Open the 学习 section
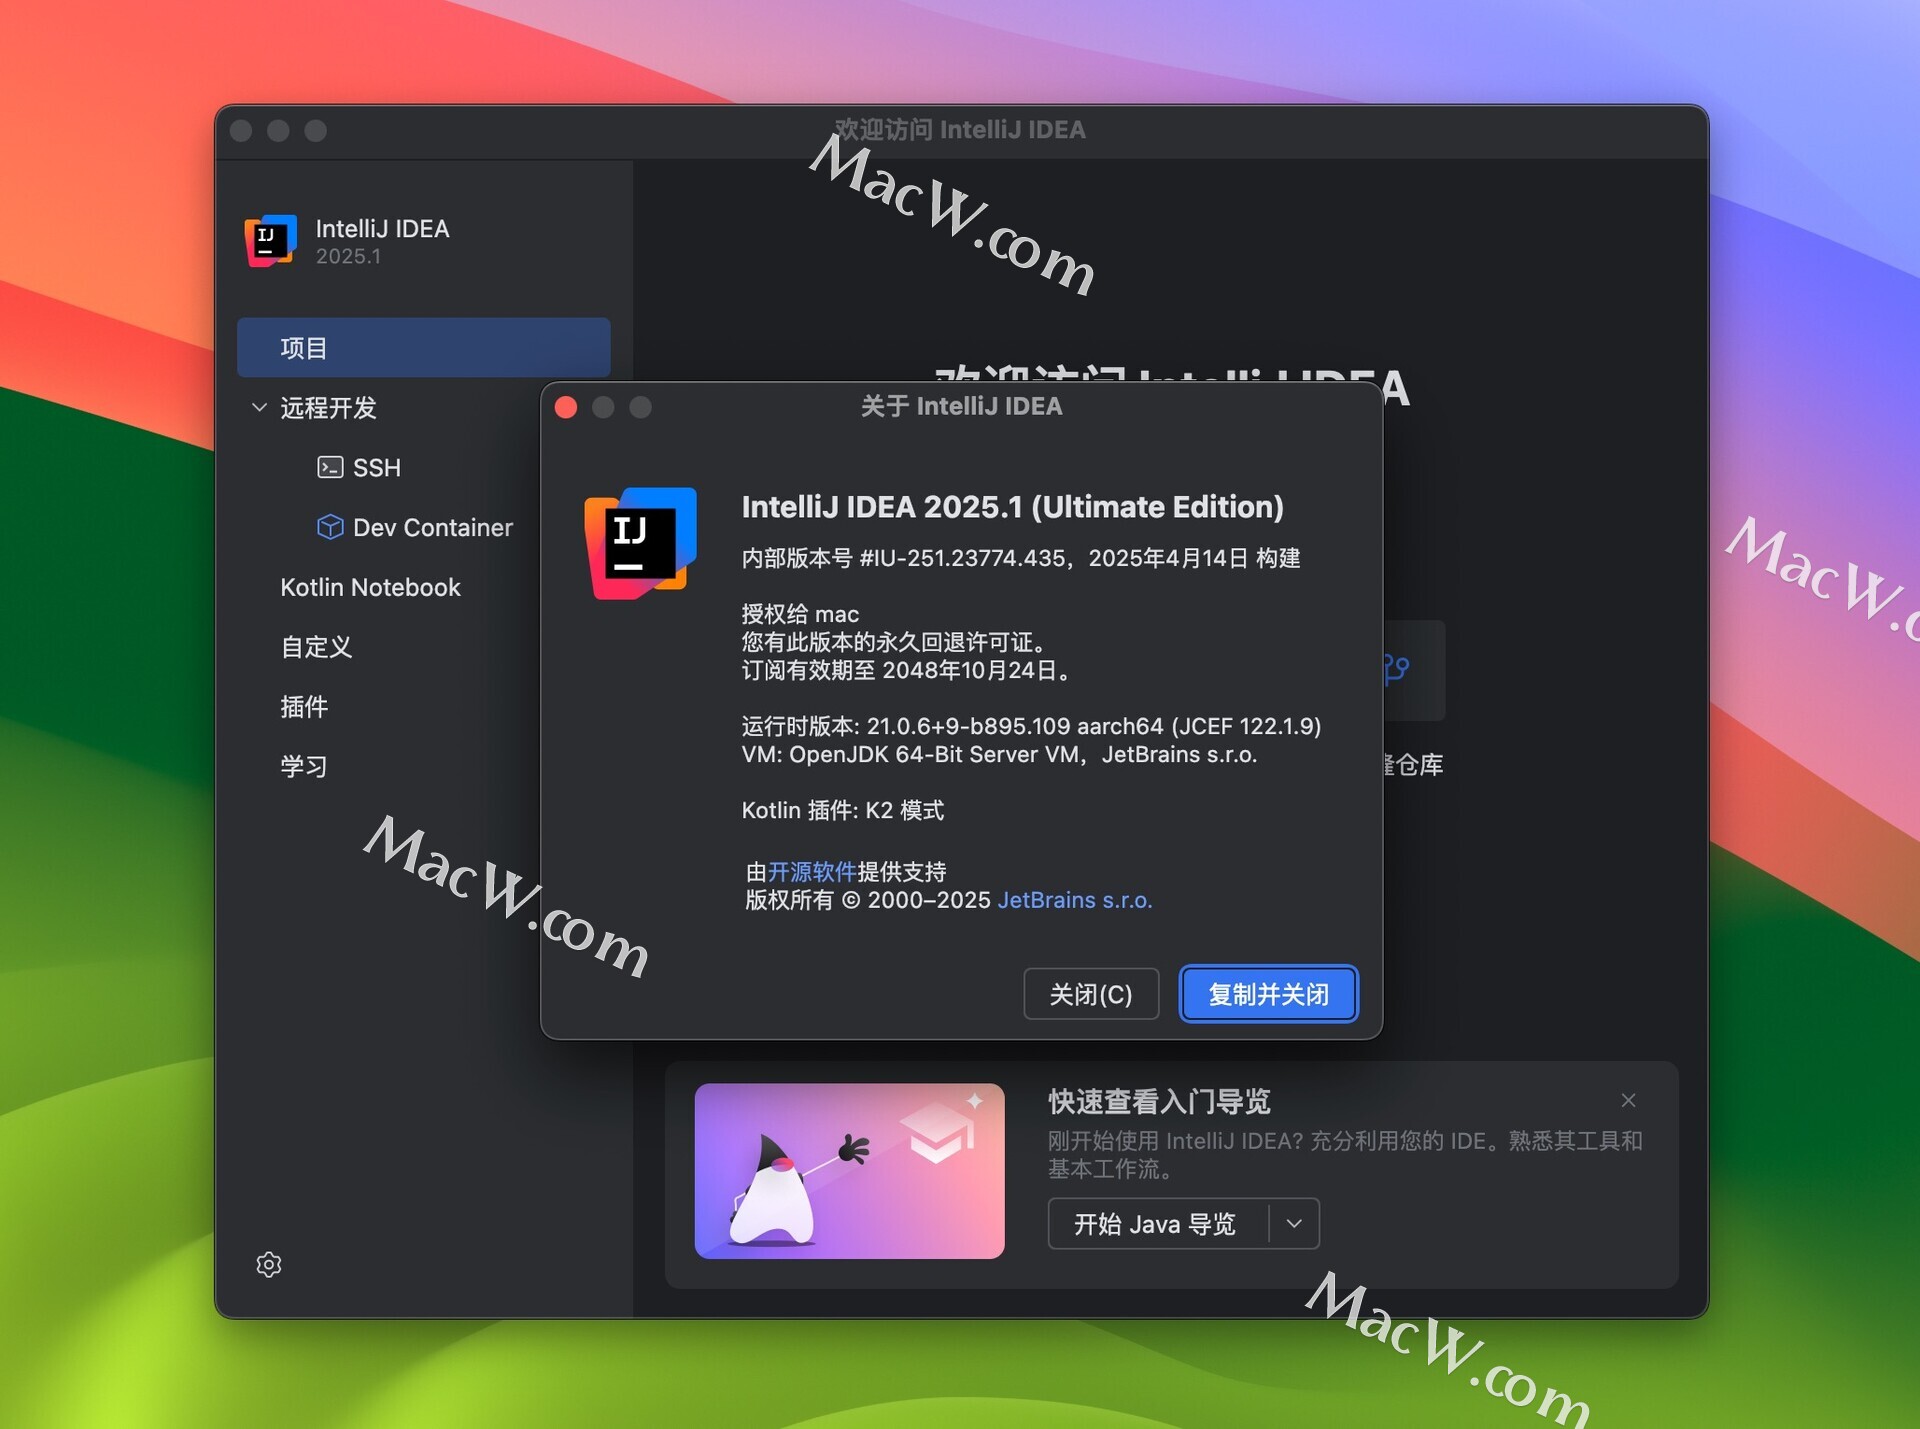Image resolution: width=1920 pixels, height=1429 pixels. pos(304,767)
